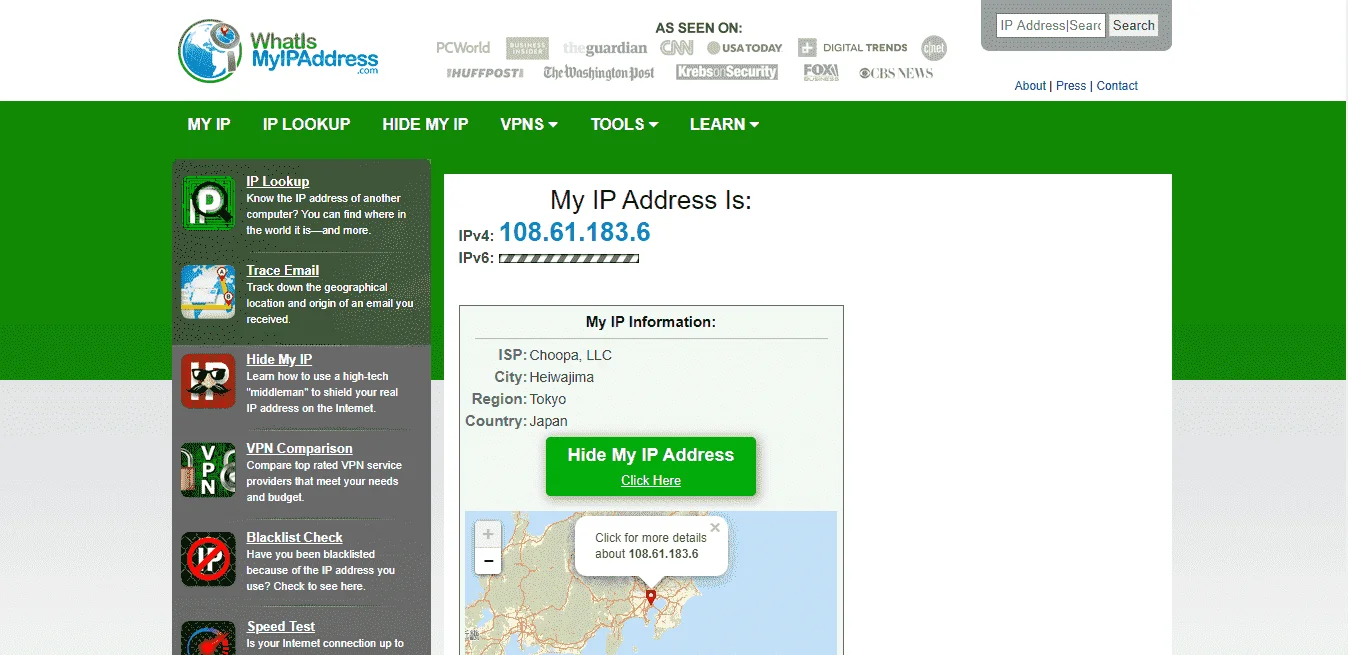Image resolution: width=1348 pixels, height=655 pixels.
Task: Expand the TOOLS dropdown menu
Action: (624, 124)
